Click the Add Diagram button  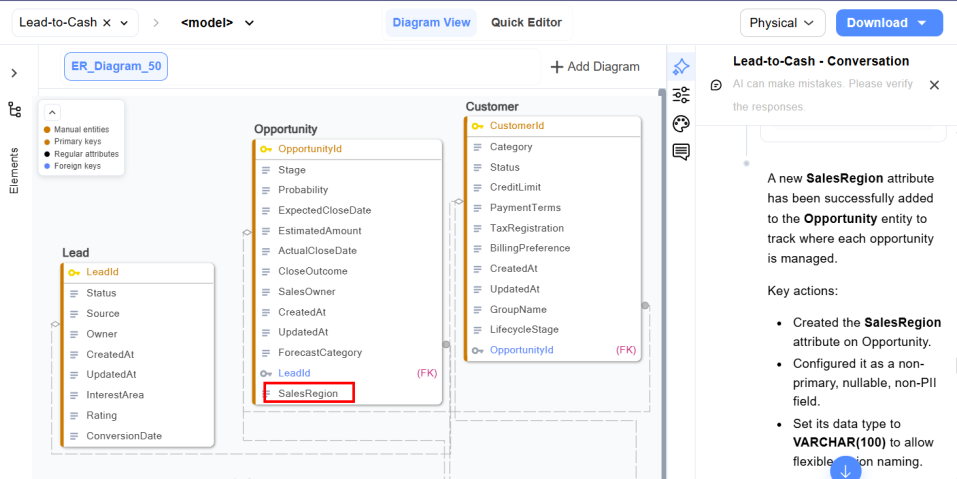point(595,67)
